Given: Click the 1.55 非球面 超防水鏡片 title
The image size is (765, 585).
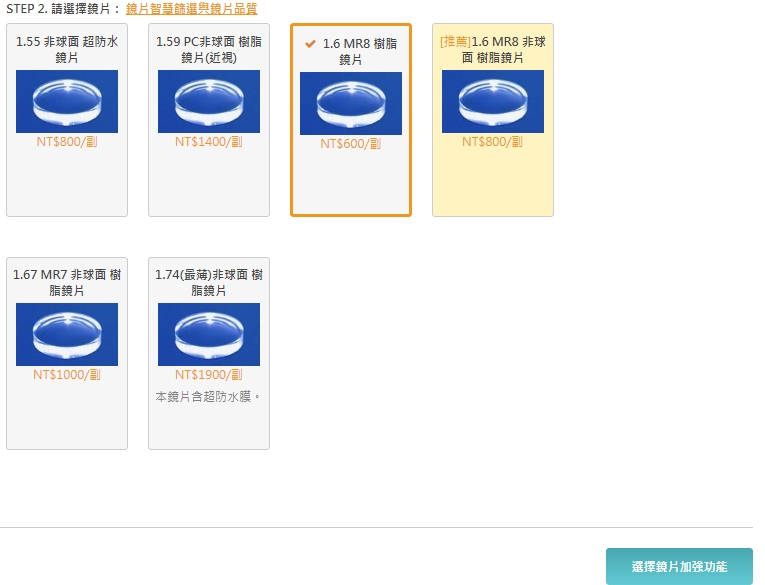Looking at the screenshot, I should [67, 50].
